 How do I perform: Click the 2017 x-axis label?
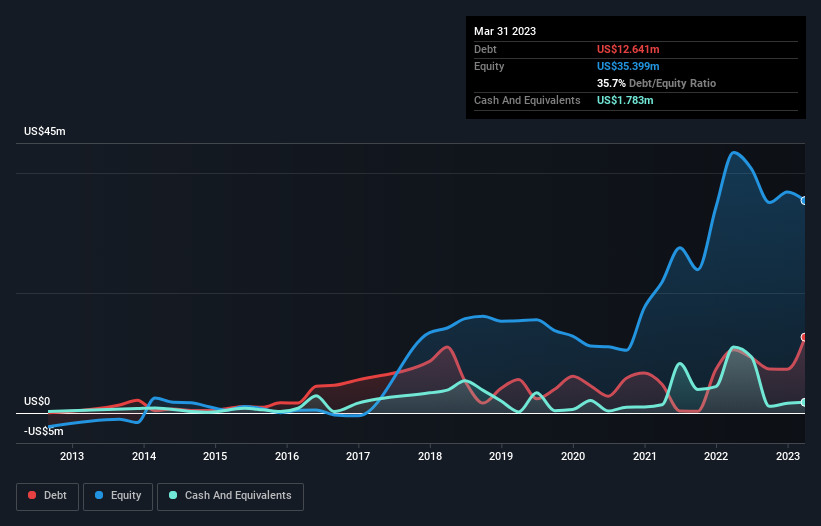tap(358, 456)
